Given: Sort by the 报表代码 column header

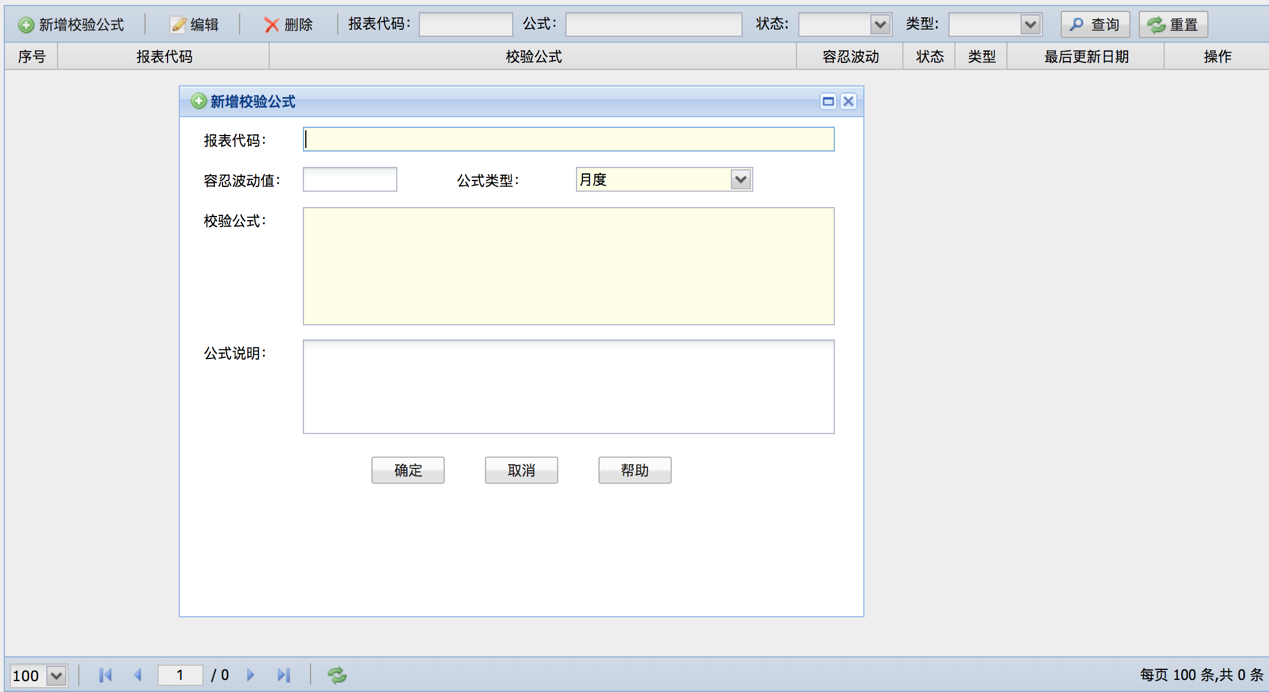Looking at the screenshot, I should 164,57.
